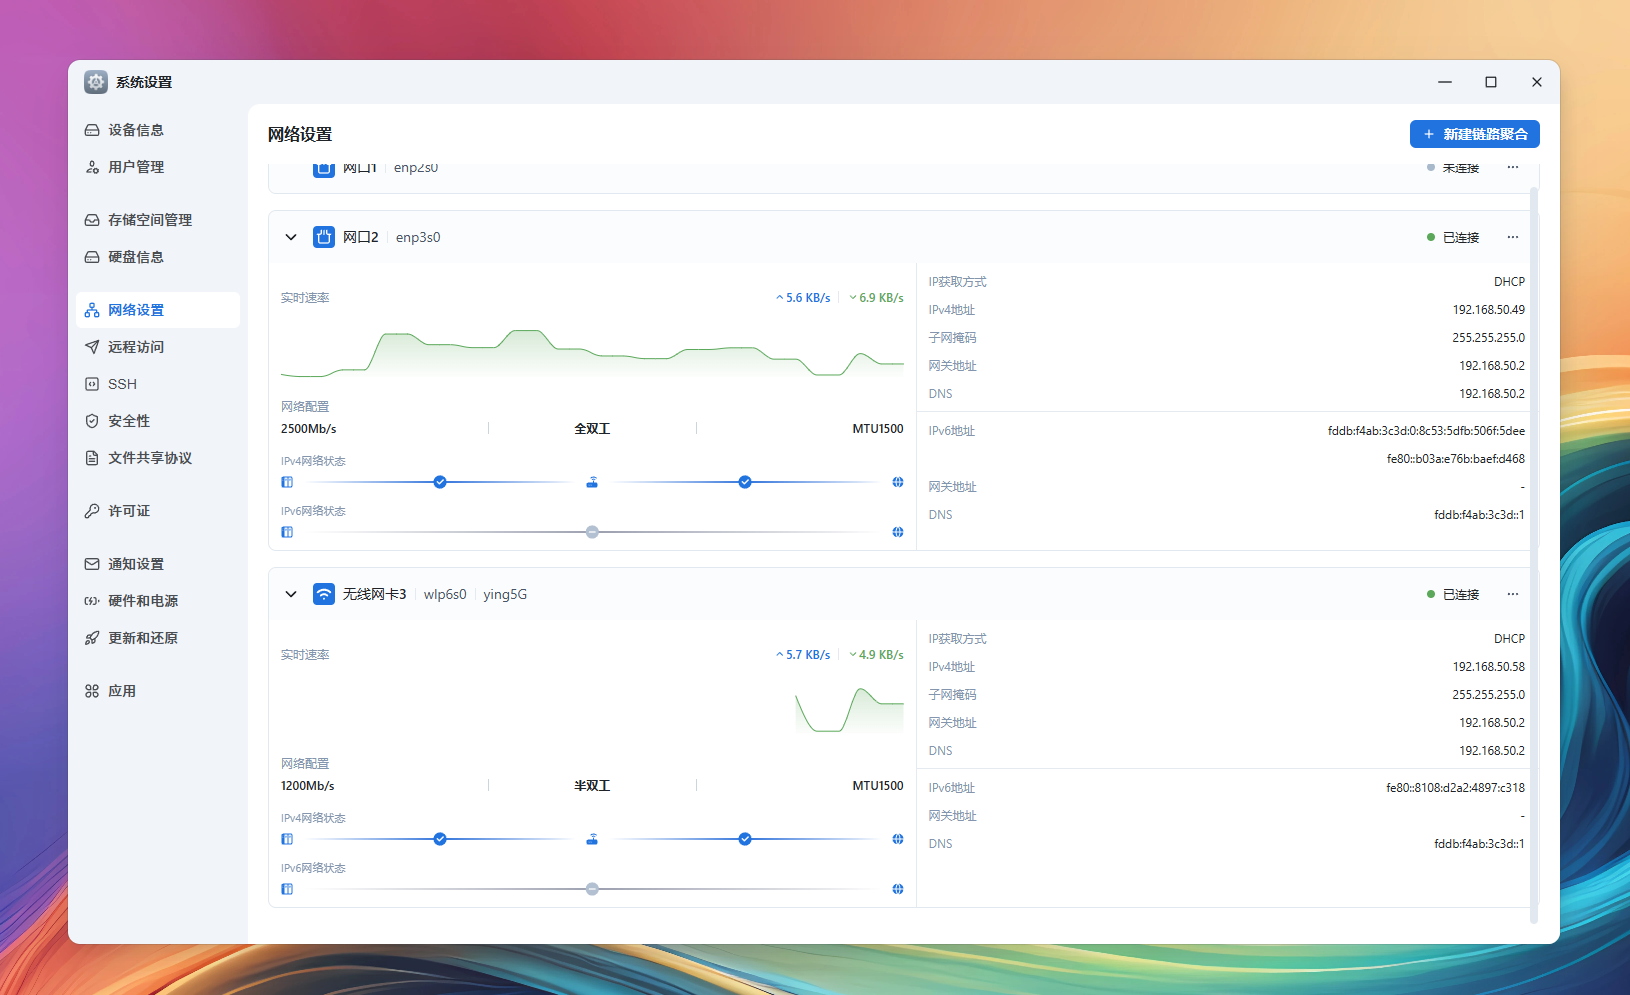The image size is (1630, 995).
Task: Click the grey node in 网口2 IPv6 status
Action: (x=592, y=532)
